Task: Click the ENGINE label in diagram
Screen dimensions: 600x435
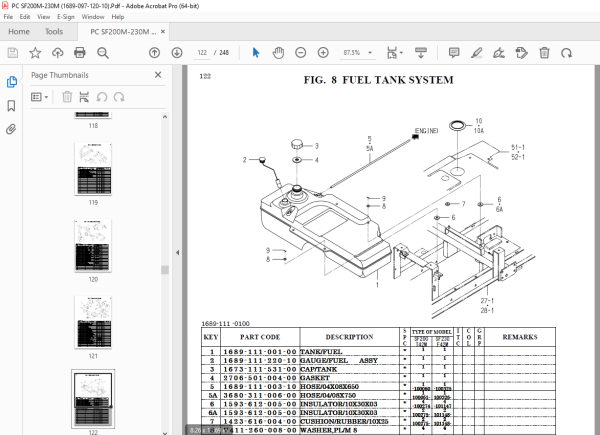Action: [x=426, y=131]
